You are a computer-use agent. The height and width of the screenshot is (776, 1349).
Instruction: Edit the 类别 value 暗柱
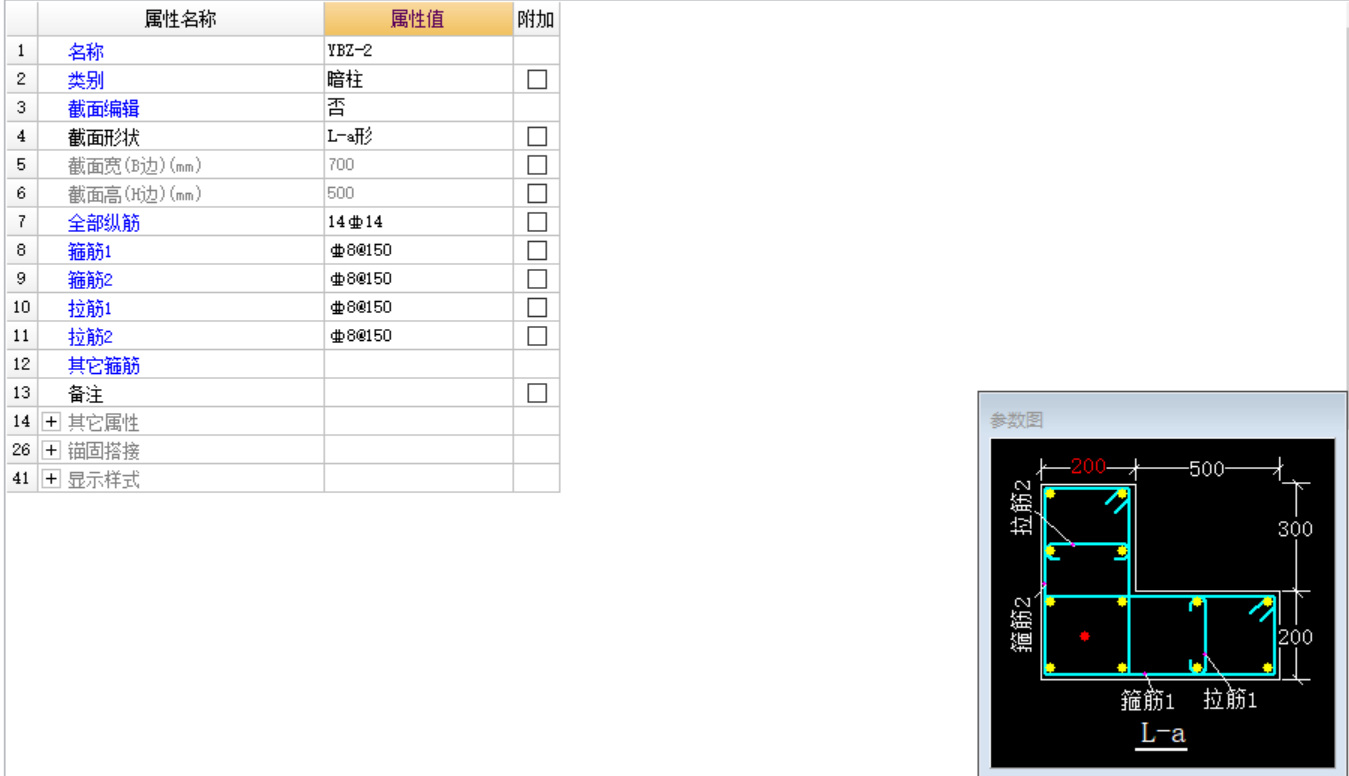click(419, 80)
